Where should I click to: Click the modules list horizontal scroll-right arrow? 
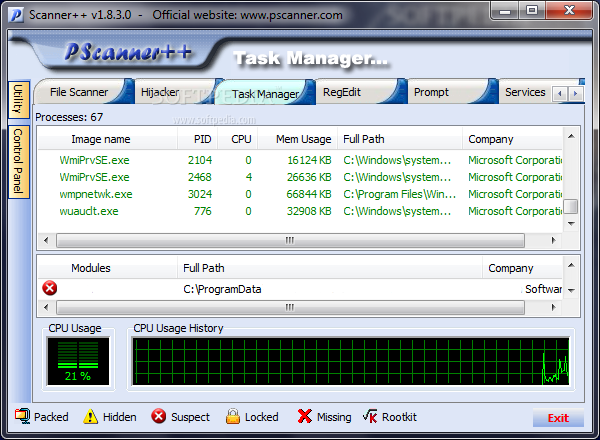pyautogui.click(x=553, y=307)
